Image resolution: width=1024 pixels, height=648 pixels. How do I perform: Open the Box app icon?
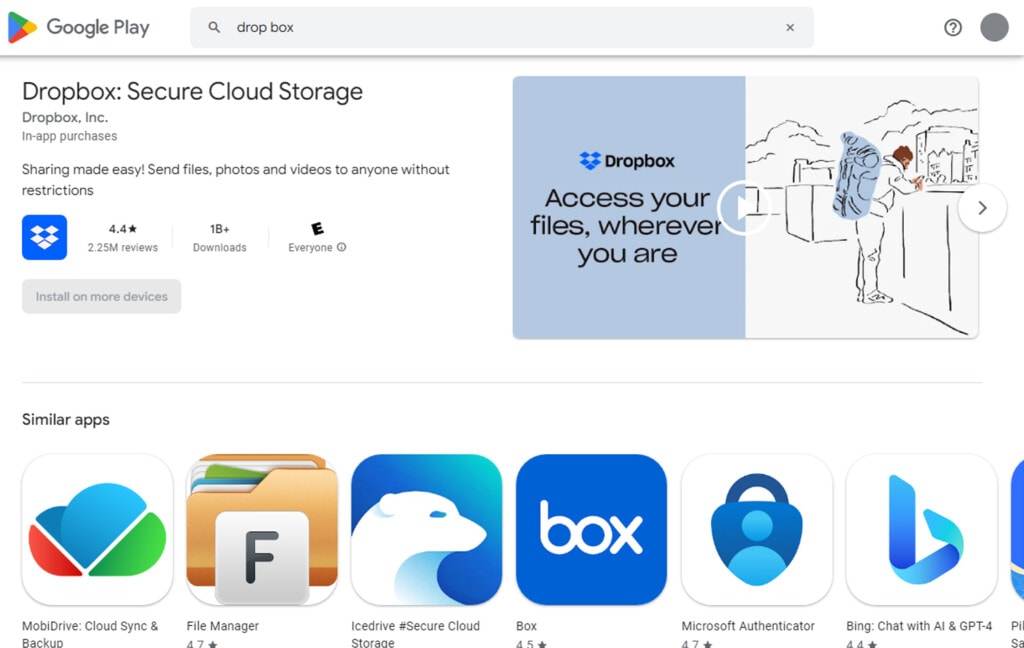click(x=592, y=530)
